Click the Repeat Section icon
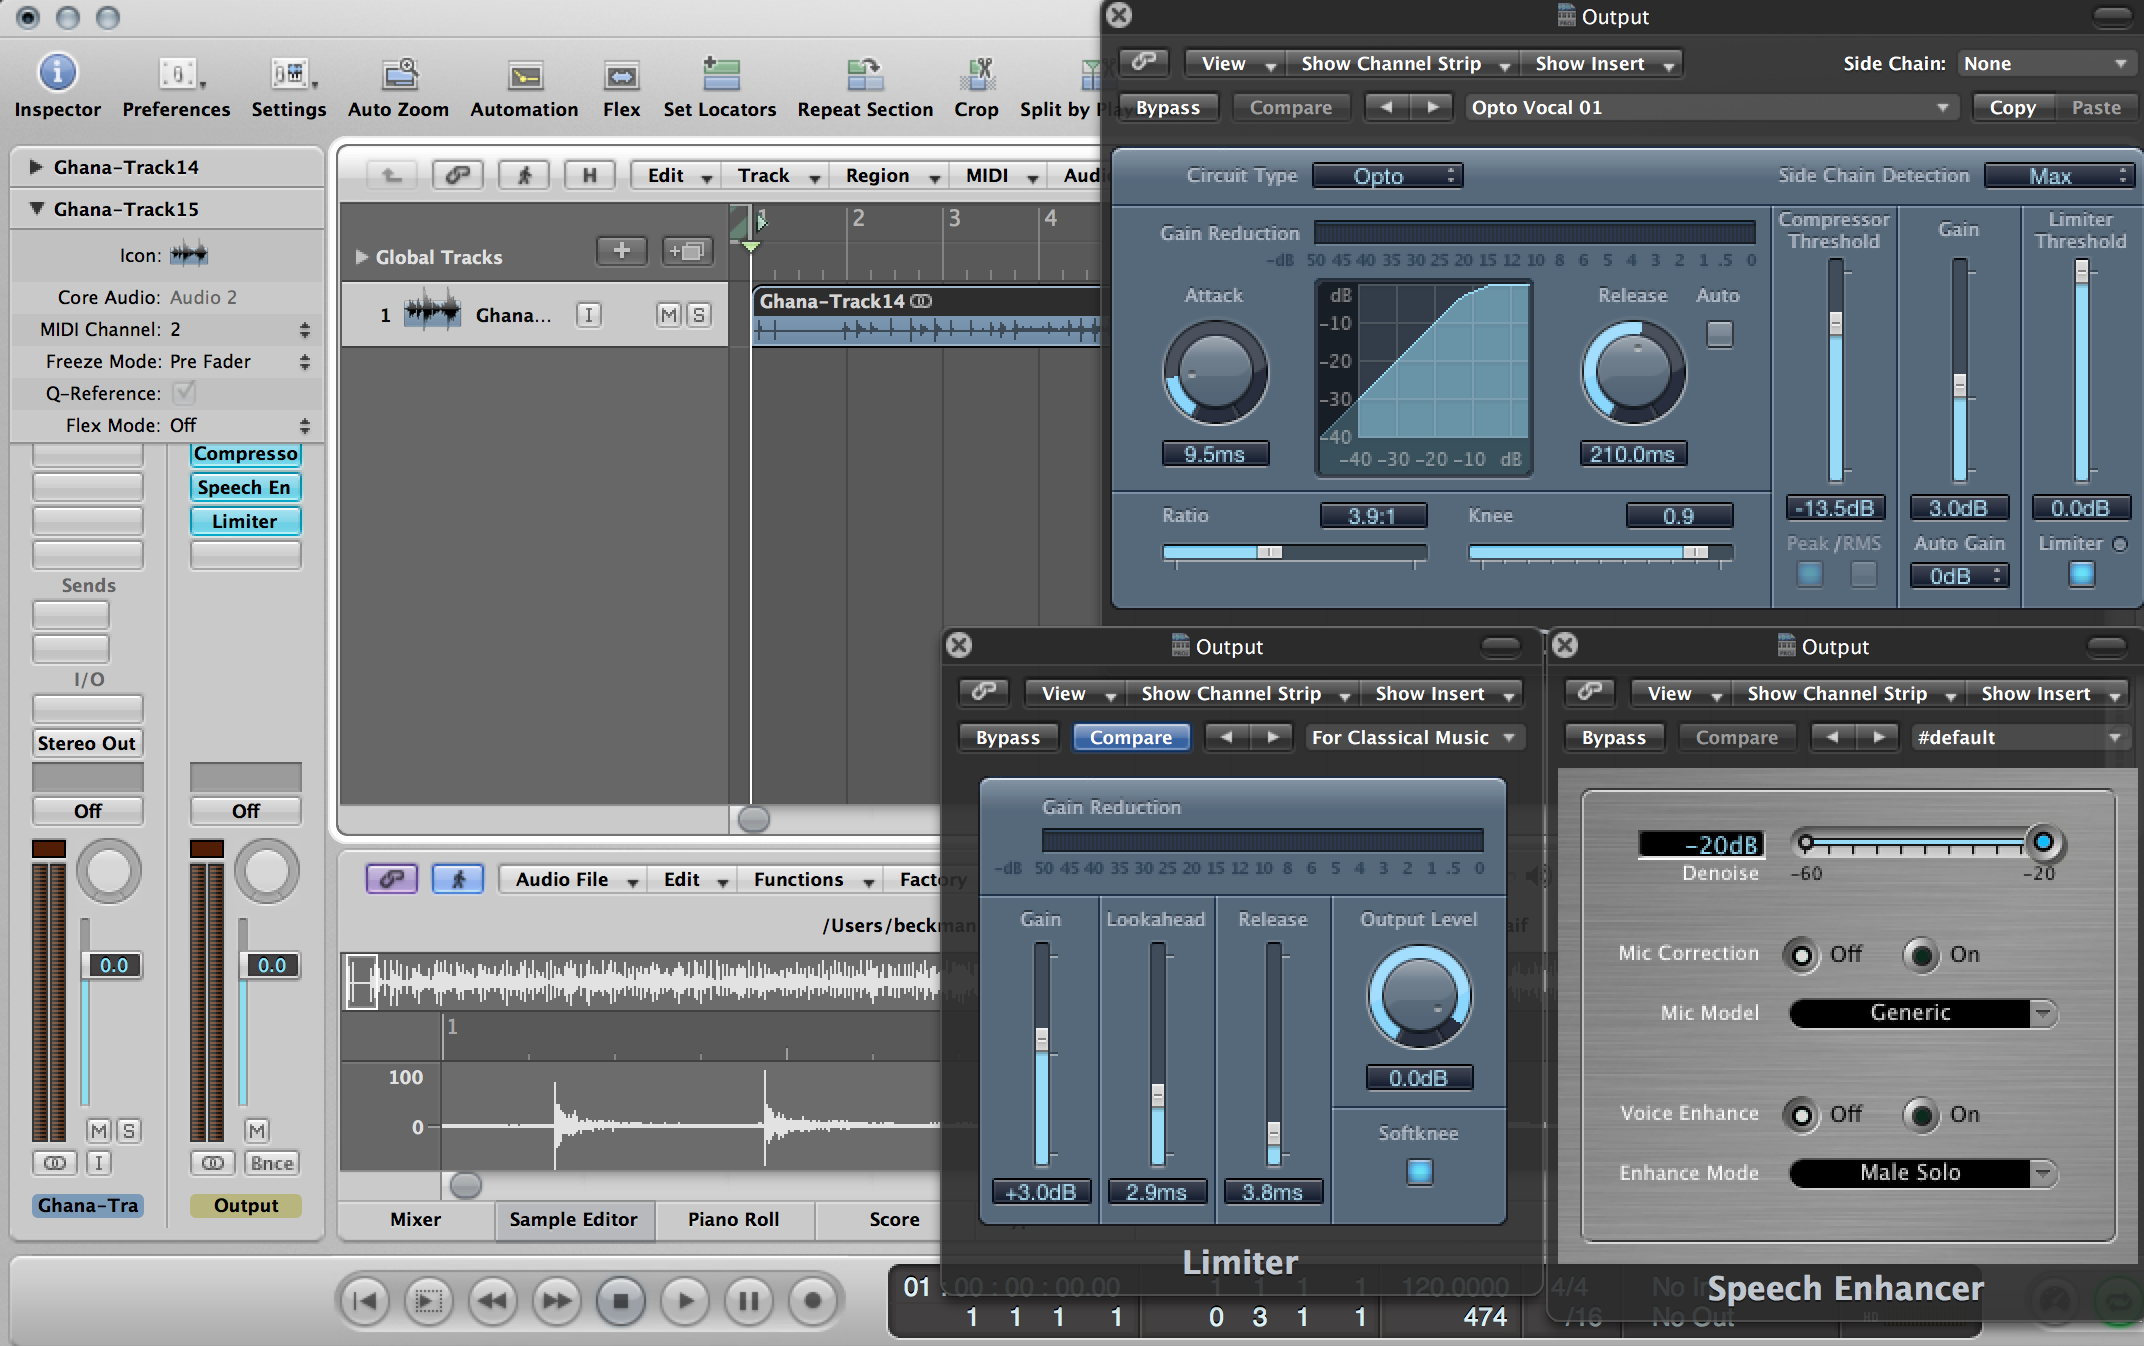The width and height of the screenshot is (2144, 1346). pyautogui.click(x=864, y=75)
